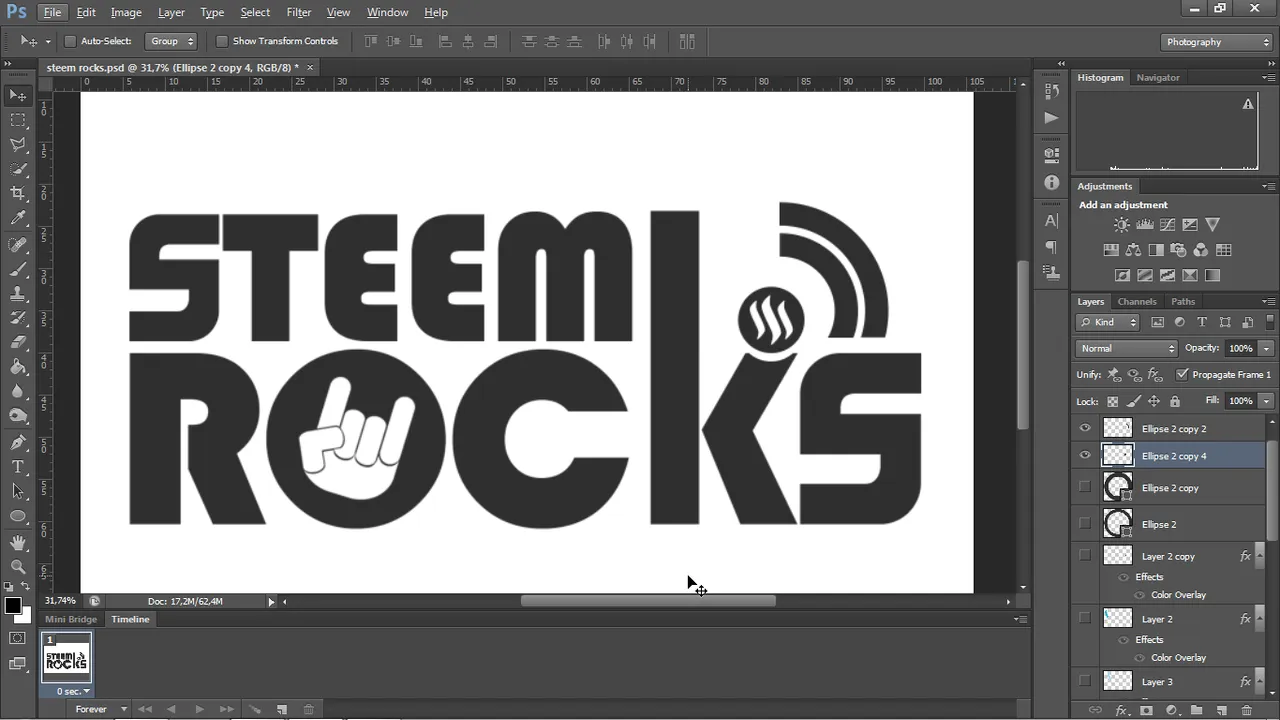Show the Layer 3 layer
Screen dimensions: 1280x720
pos(1085,681)
